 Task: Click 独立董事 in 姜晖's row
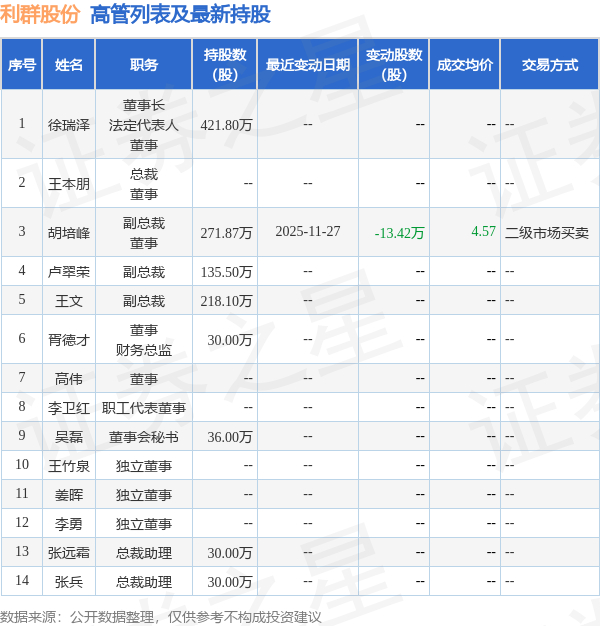[144, 495]
